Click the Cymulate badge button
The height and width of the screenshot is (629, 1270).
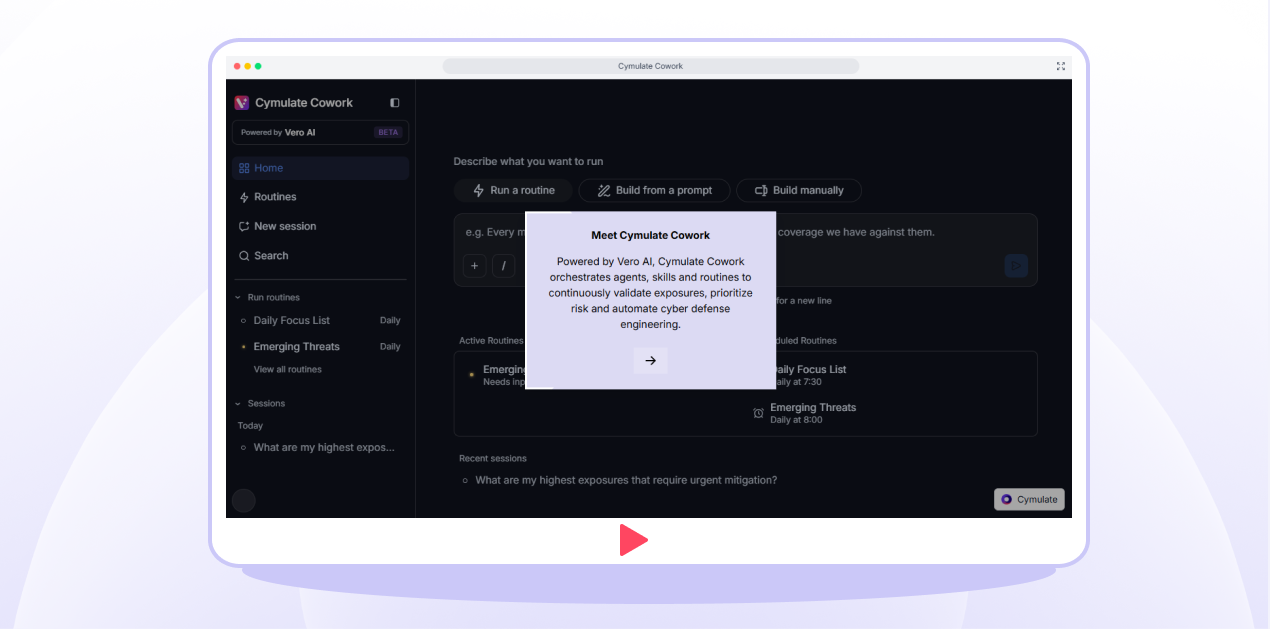pyautogui.click(x=1029, y=499)
